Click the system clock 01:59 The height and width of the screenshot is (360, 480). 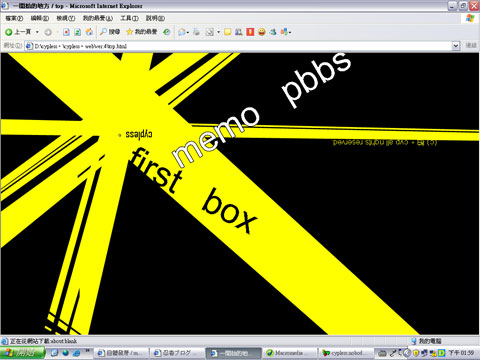461,353
